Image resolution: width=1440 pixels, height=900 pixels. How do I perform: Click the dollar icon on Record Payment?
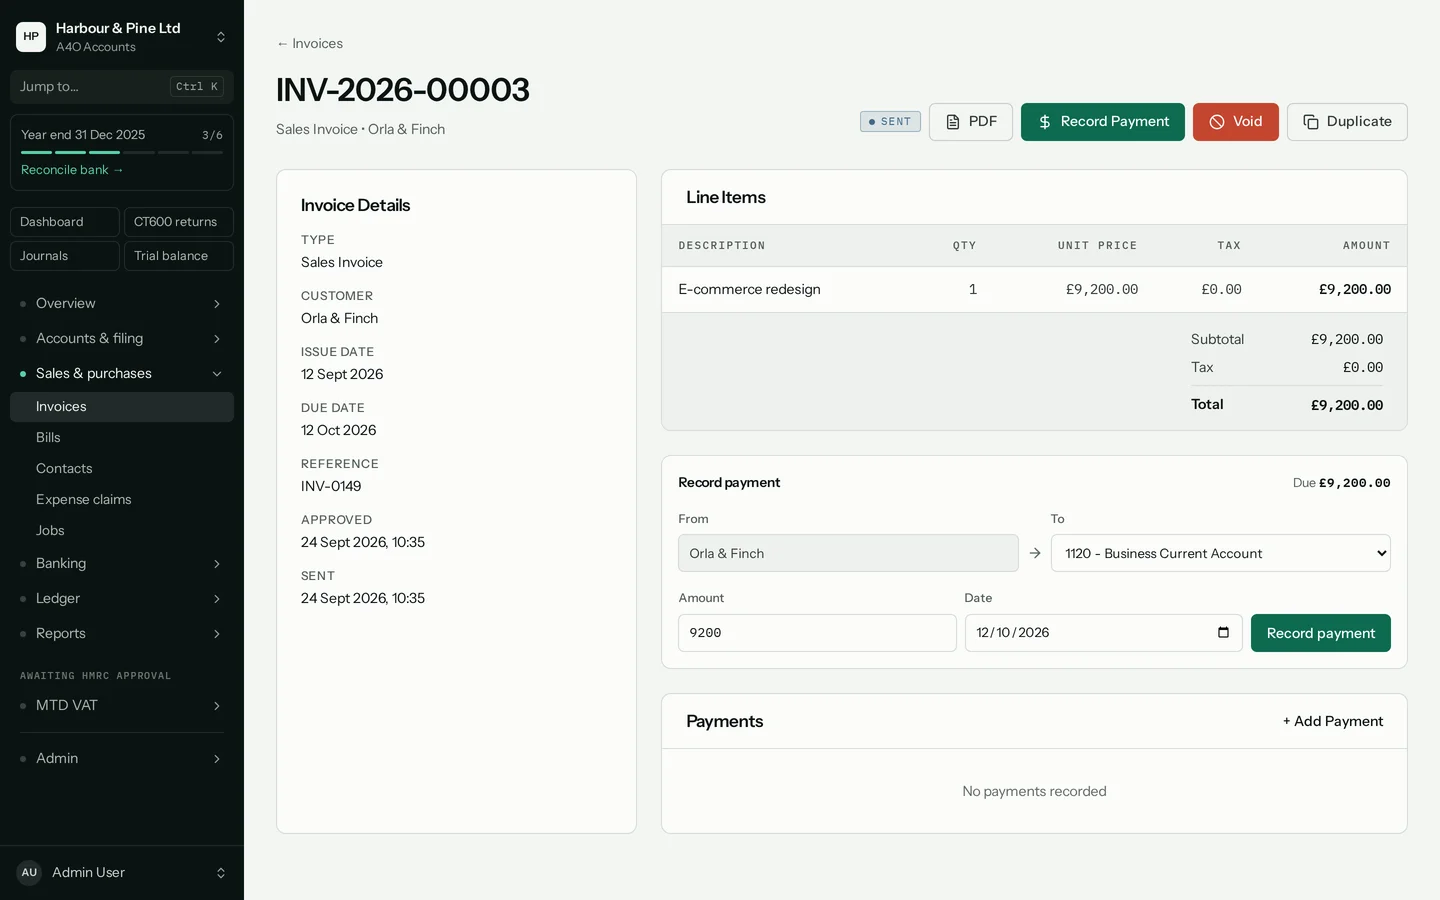click(x=1045, y=122)
